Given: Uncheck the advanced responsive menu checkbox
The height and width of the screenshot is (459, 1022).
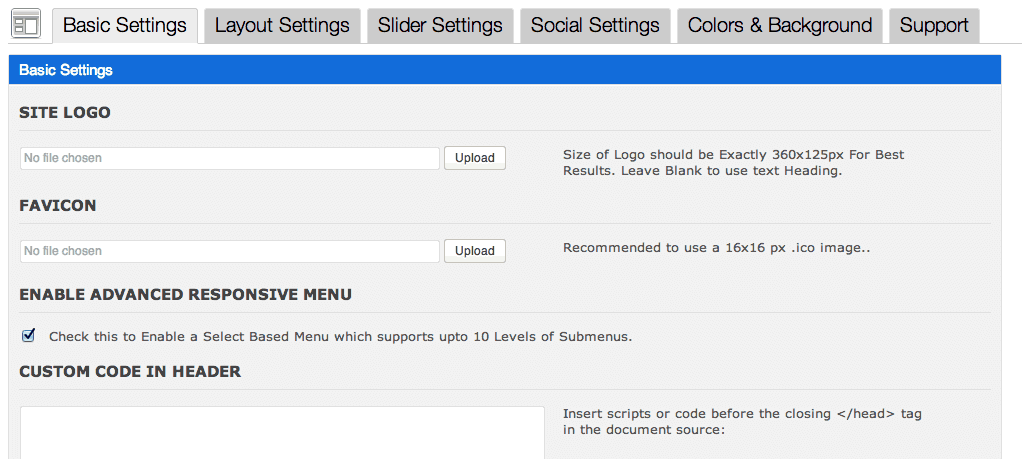Looking at the screenshot, I should point(28,336).
